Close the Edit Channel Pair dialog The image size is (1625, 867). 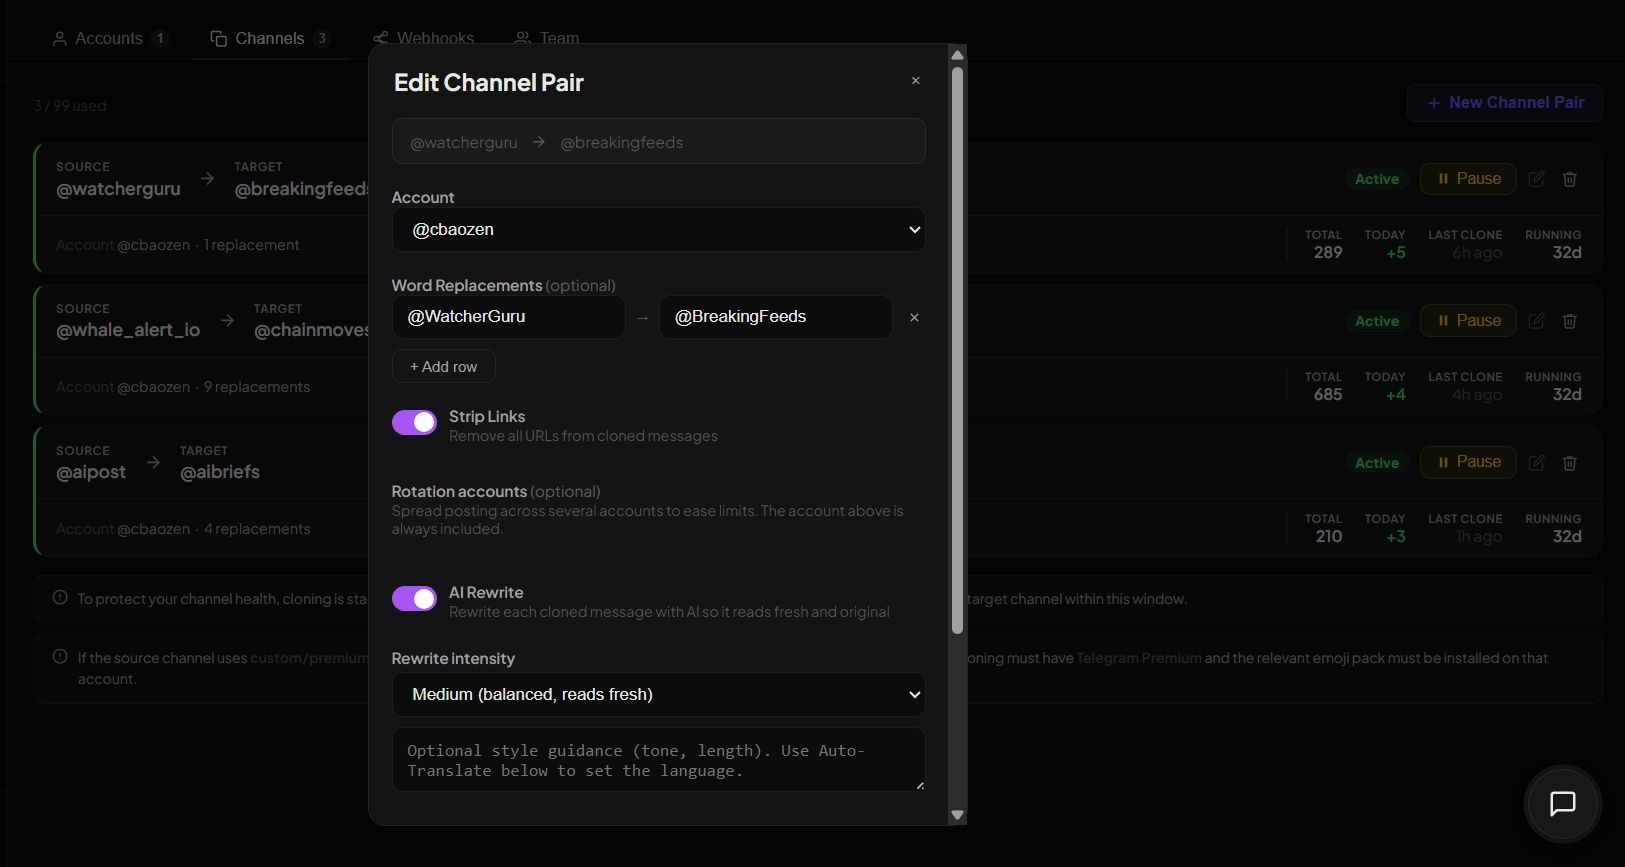[915, 81]
